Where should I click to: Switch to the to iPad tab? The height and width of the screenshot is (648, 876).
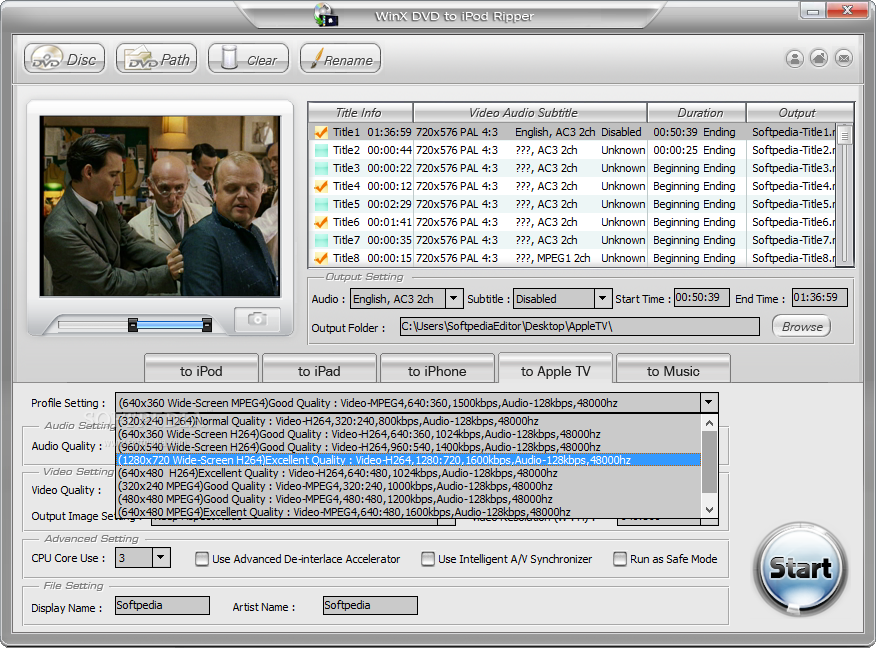tap(319, 370)
